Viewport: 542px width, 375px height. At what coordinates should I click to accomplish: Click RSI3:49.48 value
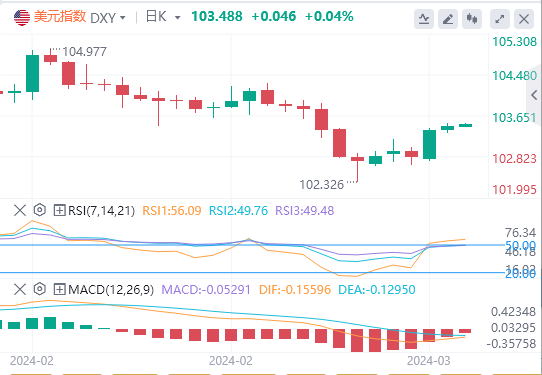point(305,210)
